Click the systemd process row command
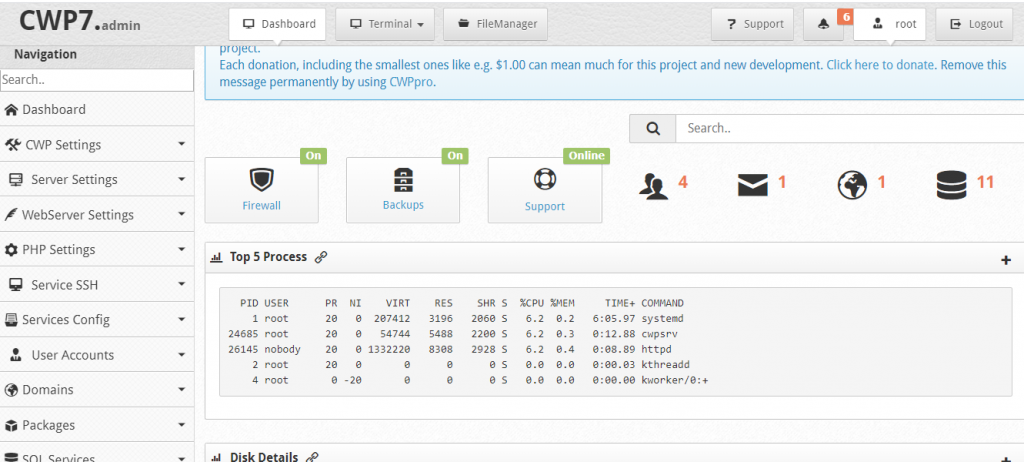The width and height of the screenshot is (1024, 462). pos(663,318)
